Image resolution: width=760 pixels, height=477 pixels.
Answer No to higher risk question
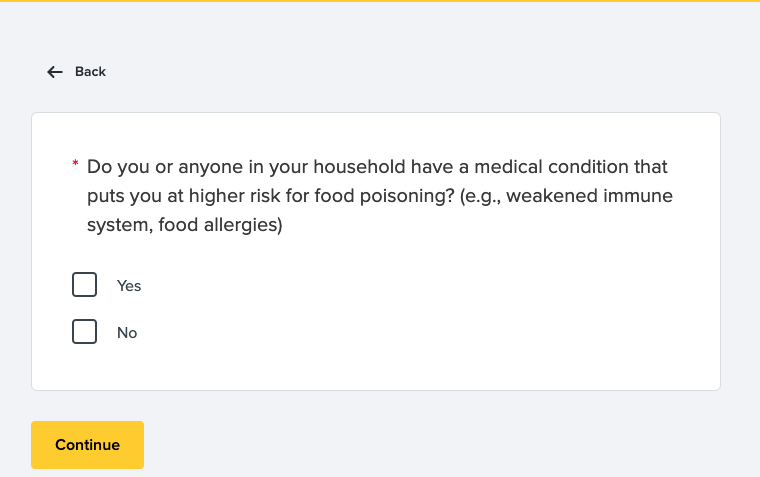coord(85,332)
